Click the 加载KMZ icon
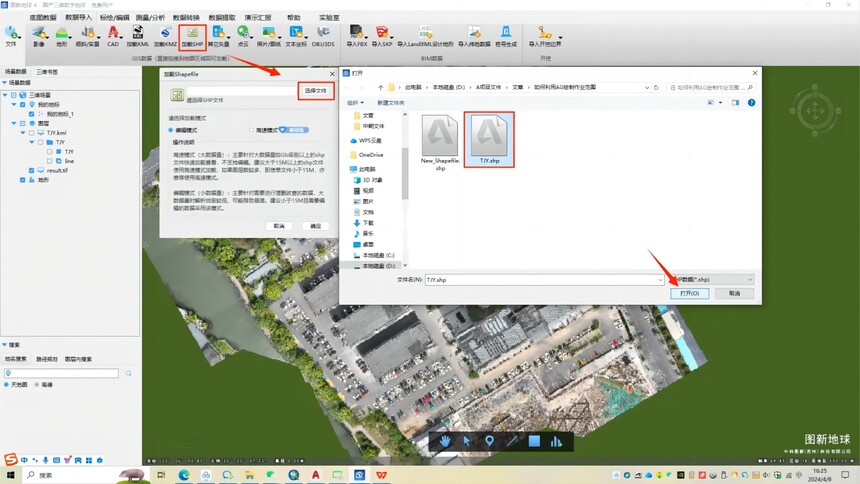The height and width of the screenshot is (484, 860). 165,36
